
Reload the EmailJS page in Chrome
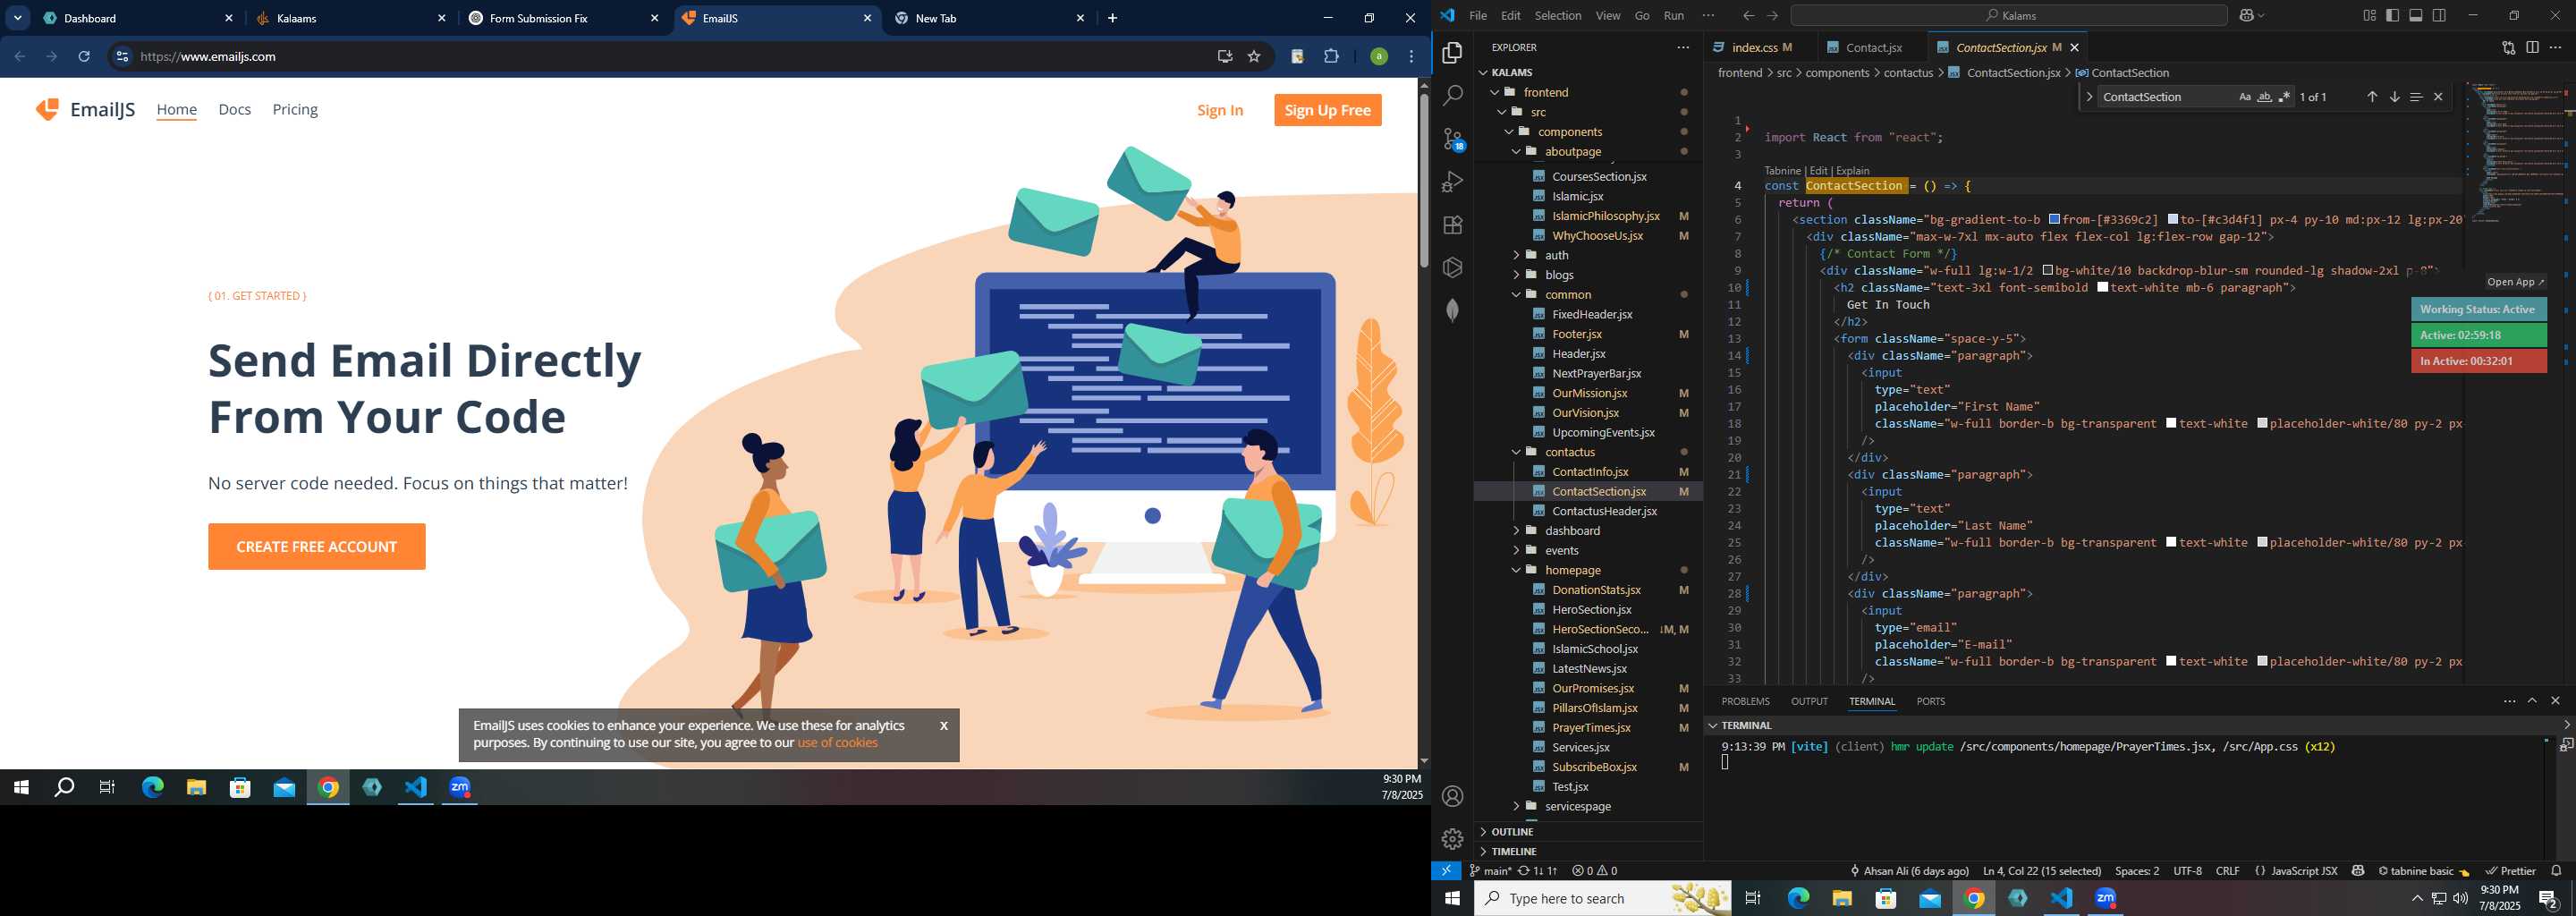point(84,57)
